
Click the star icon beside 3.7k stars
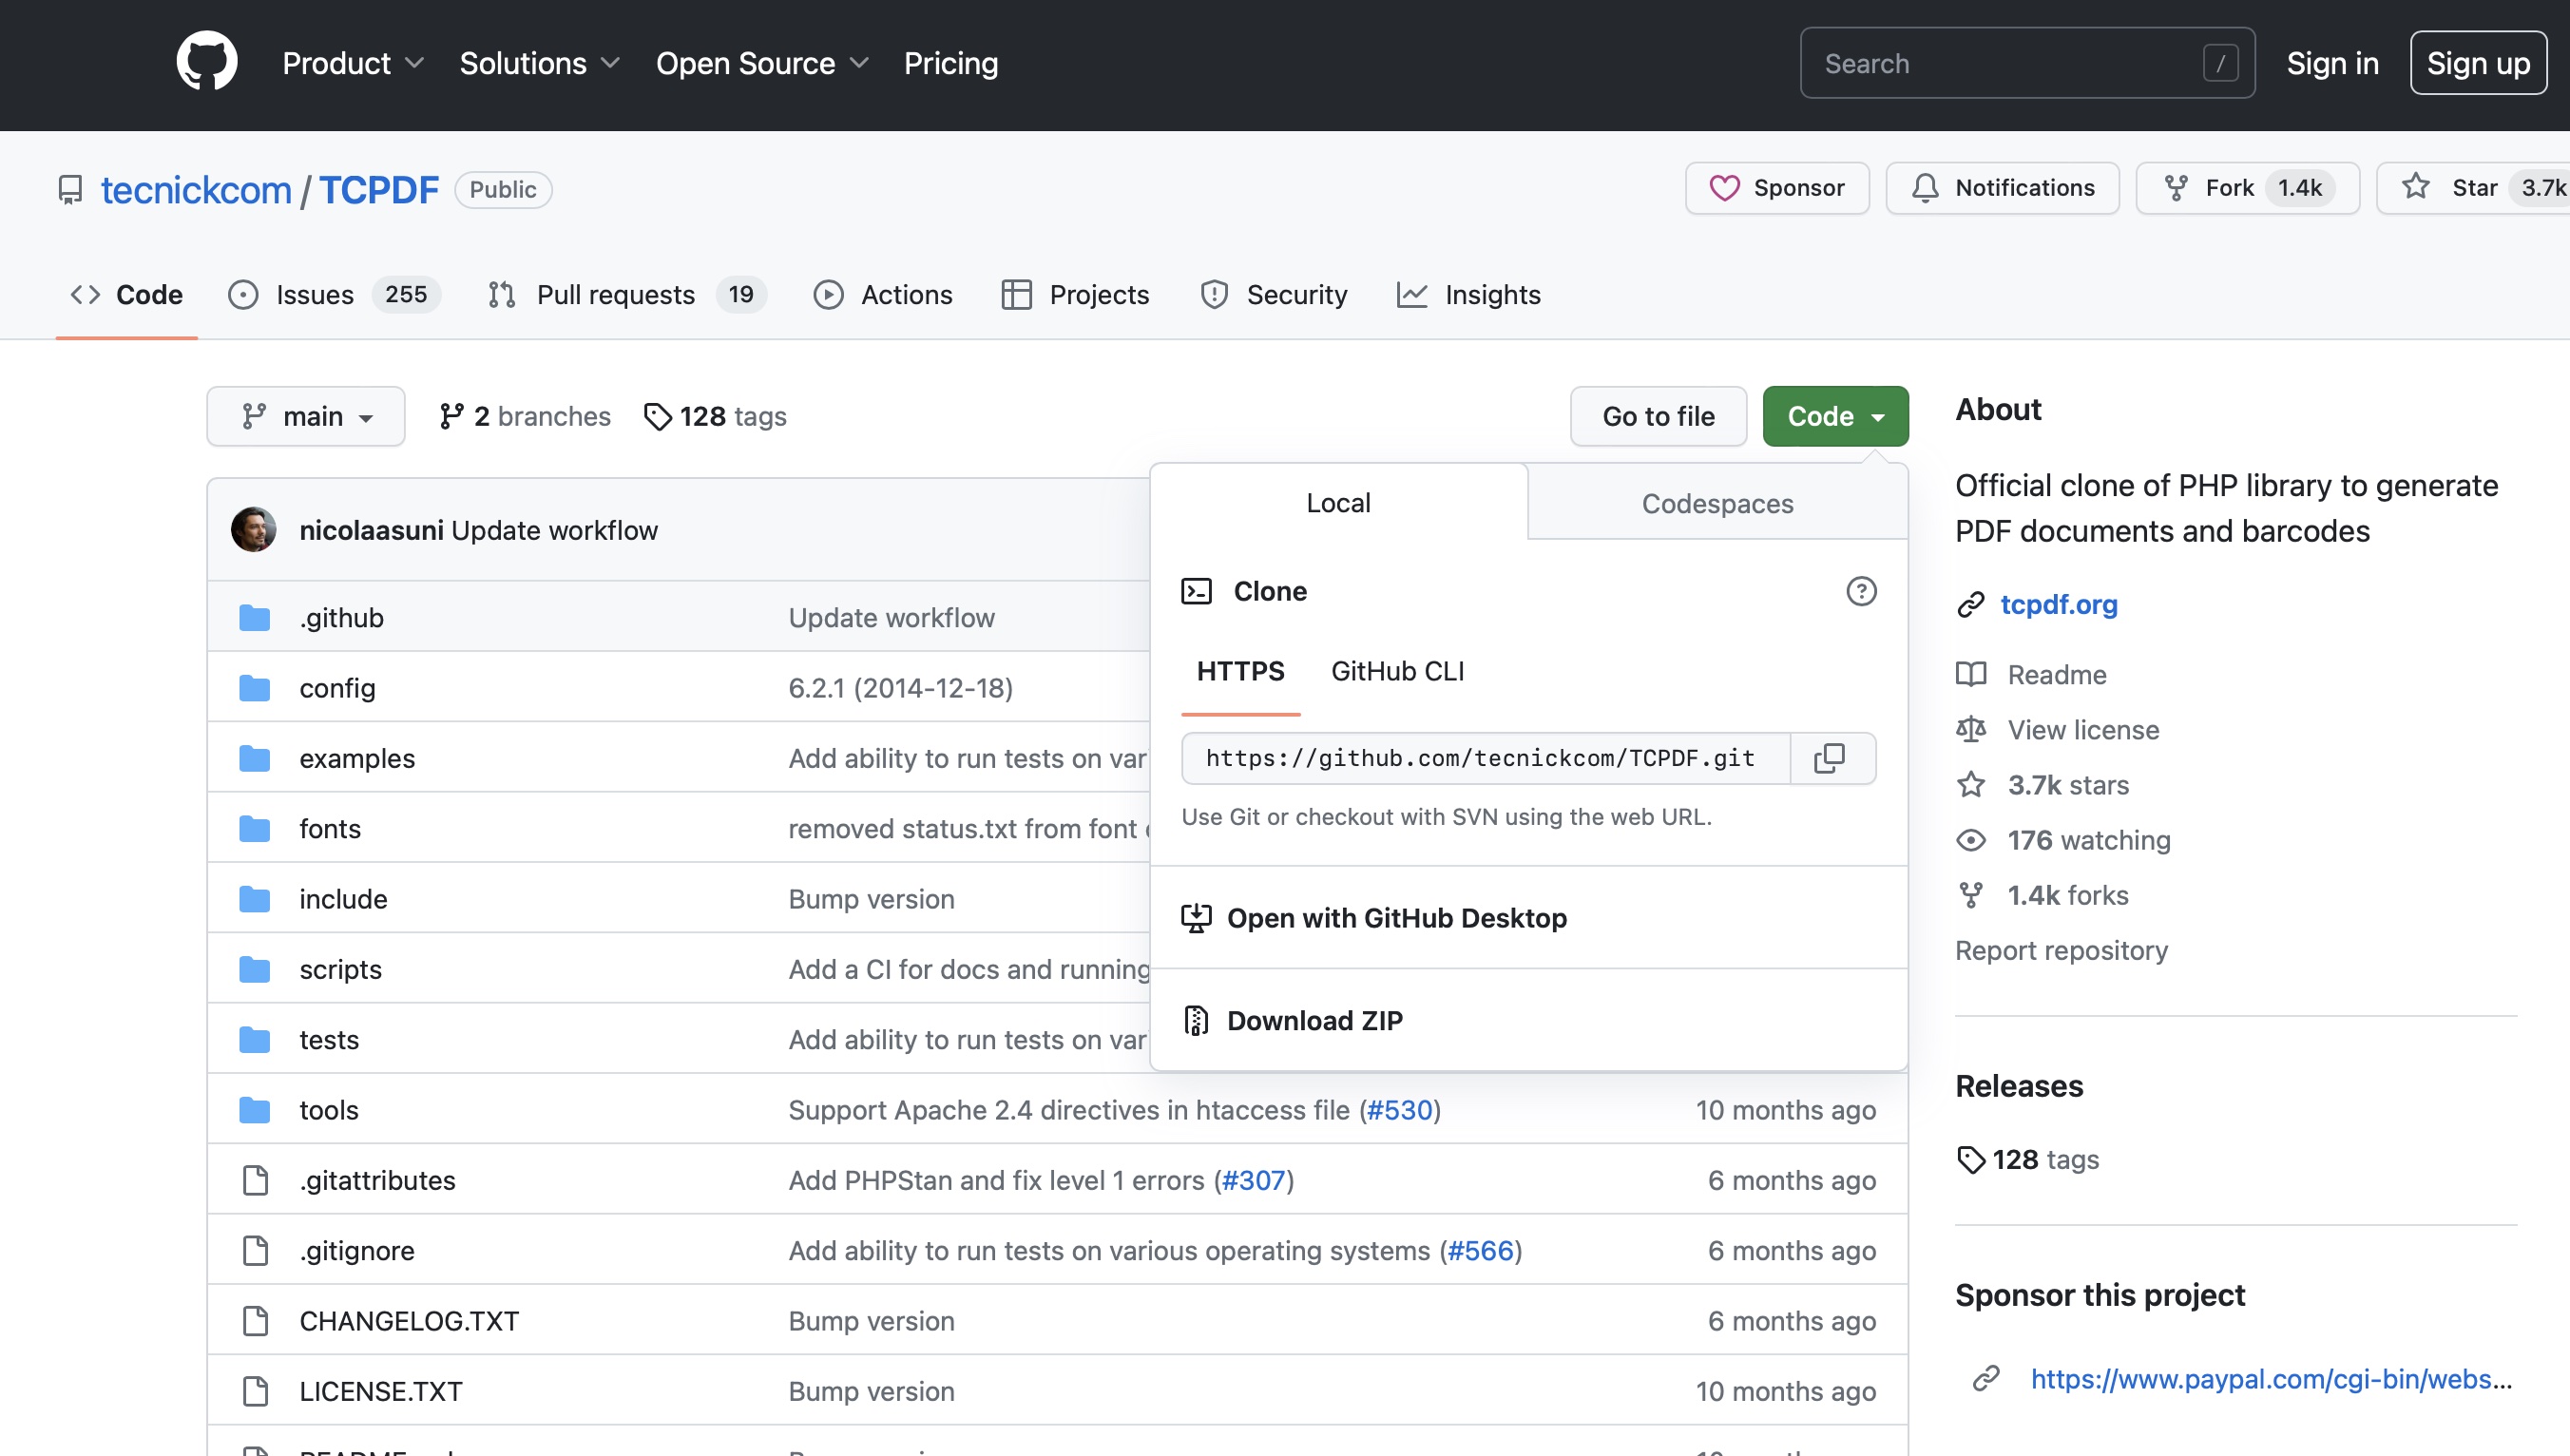(1971, 785)
